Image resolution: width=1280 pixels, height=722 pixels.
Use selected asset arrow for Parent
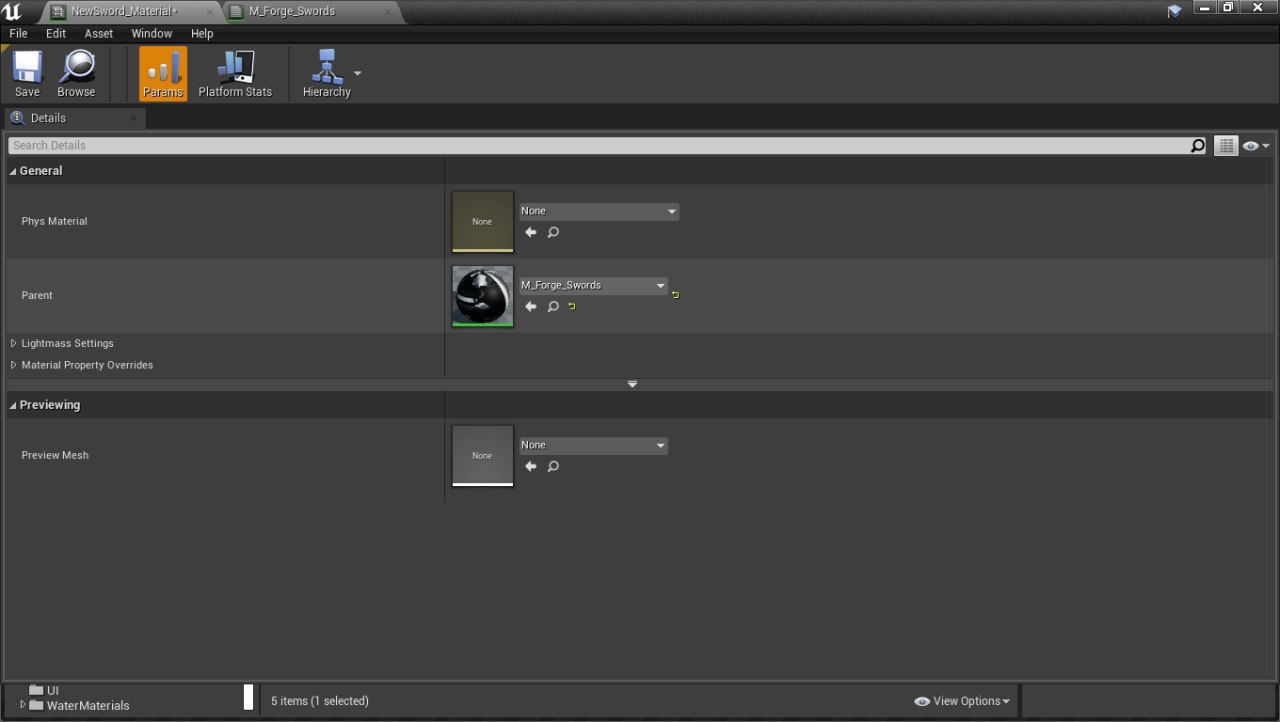[x=531, y=306]
